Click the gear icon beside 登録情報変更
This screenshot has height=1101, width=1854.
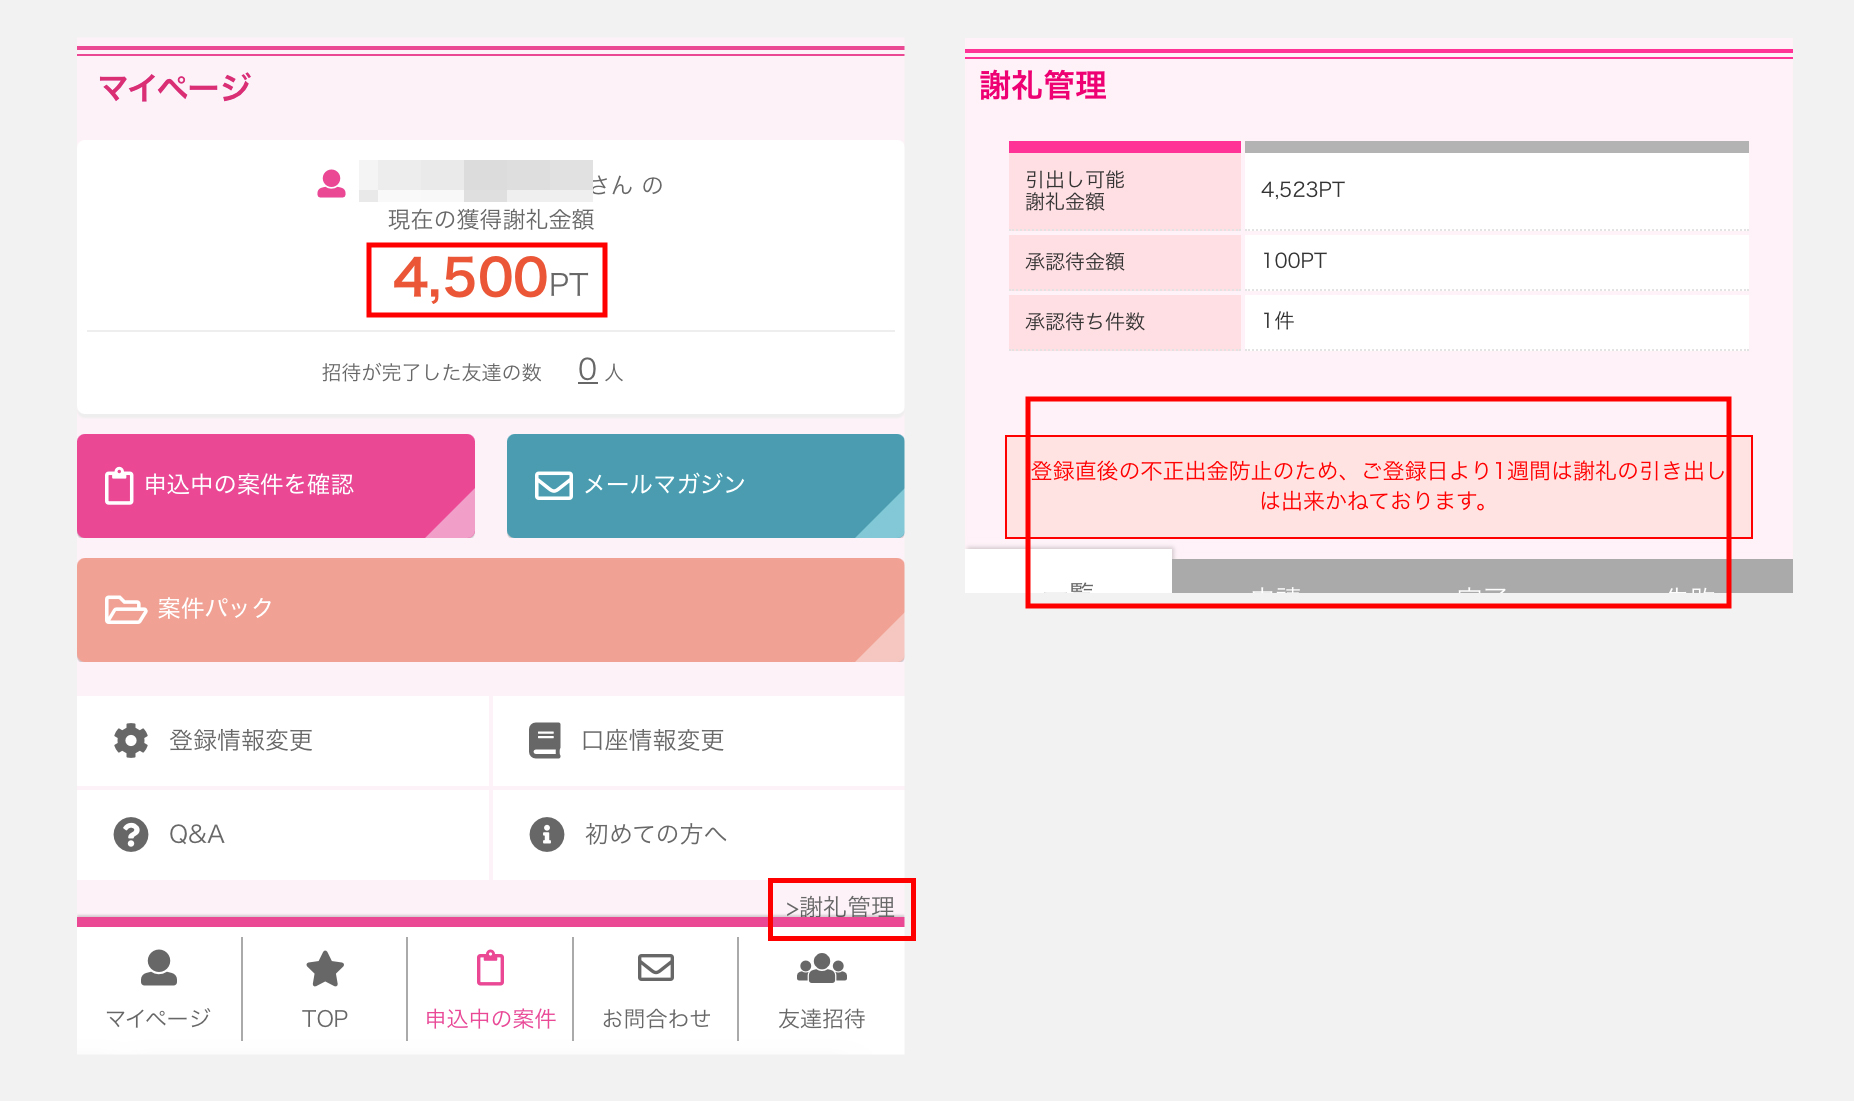pos(131,741)
